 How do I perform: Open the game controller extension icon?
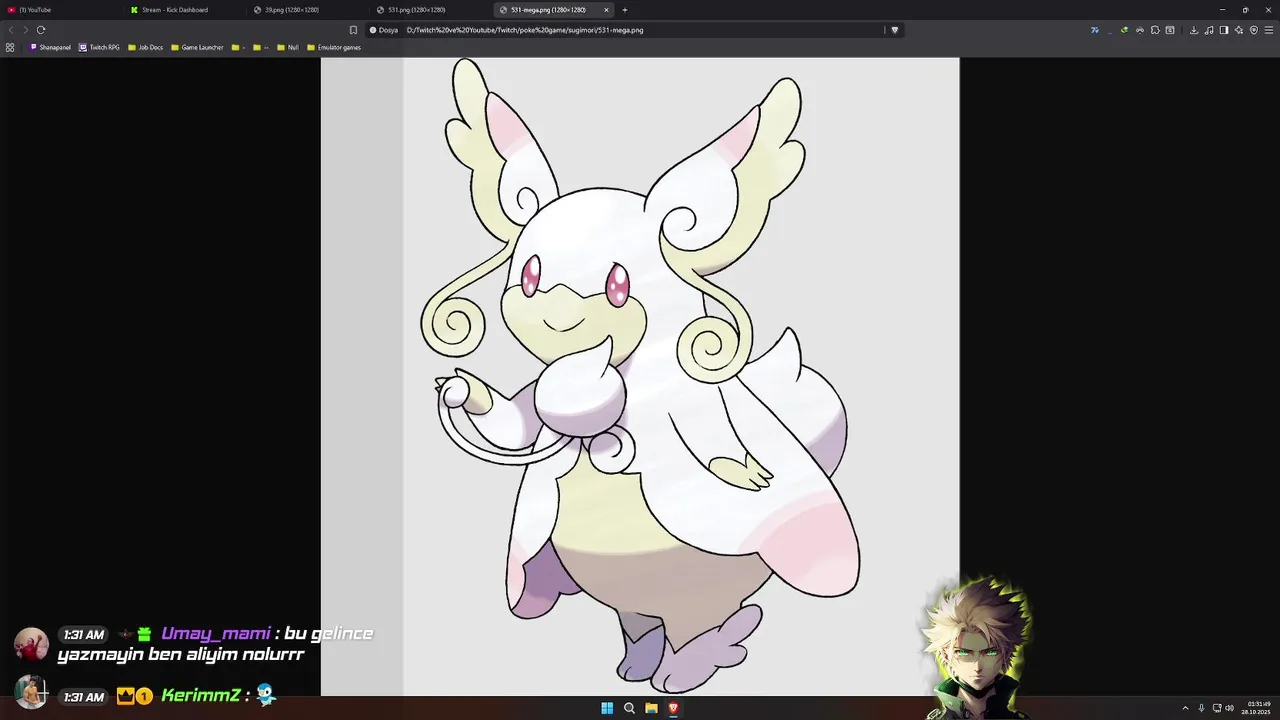pyautogui.click(x=1140, y=30)
